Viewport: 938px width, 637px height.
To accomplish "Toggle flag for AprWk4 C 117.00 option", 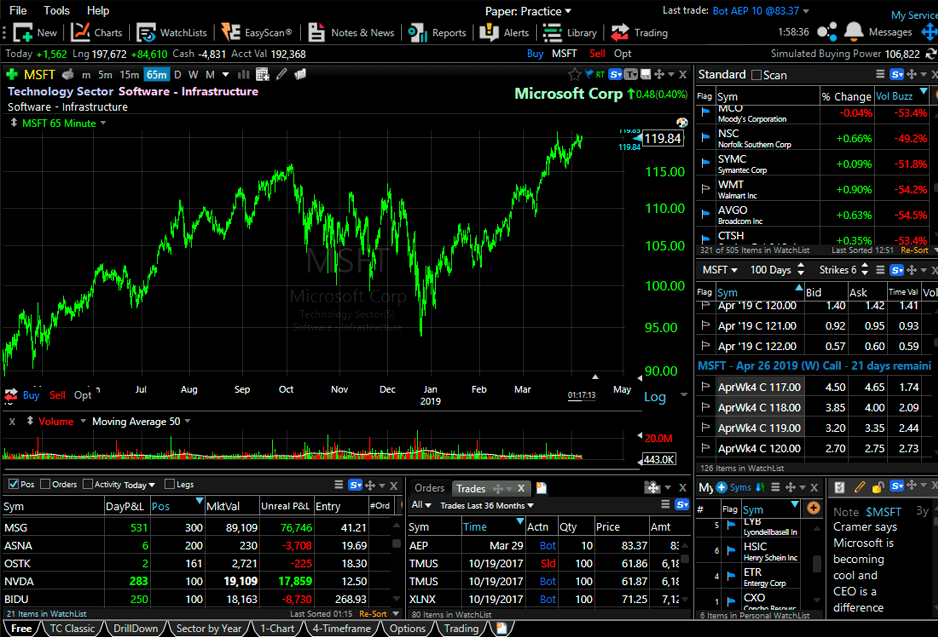I will coord(705,386).
